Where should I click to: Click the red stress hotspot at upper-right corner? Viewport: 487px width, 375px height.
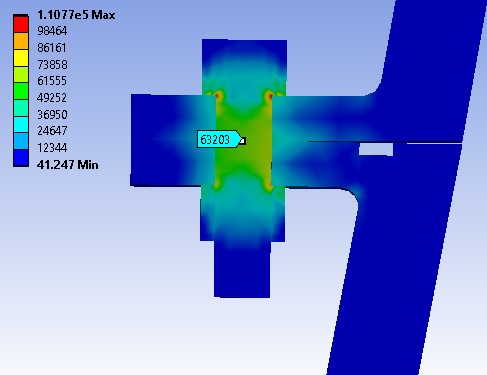coord(269,96)
